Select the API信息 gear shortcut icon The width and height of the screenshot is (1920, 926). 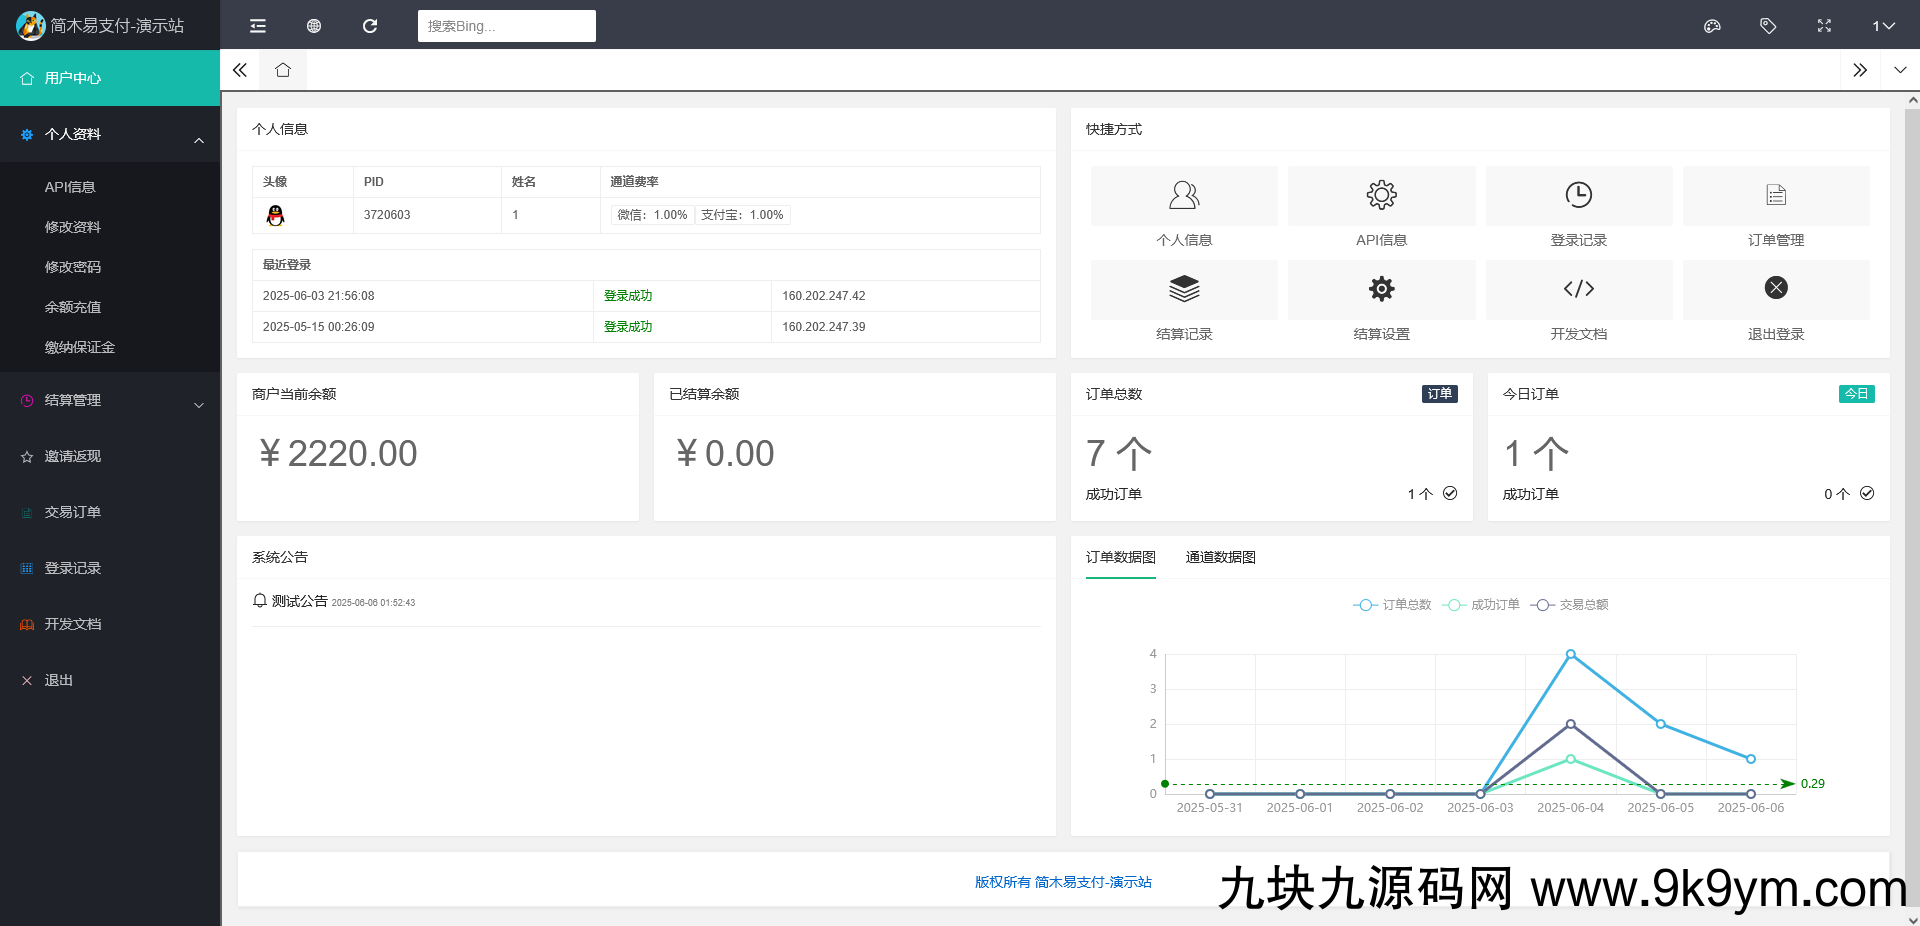coord(1380,195)
